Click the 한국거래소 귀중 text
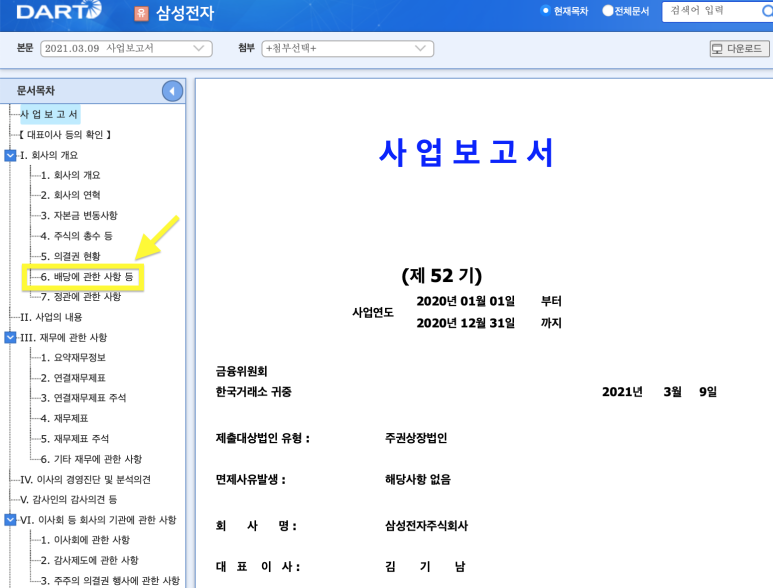 254,392
